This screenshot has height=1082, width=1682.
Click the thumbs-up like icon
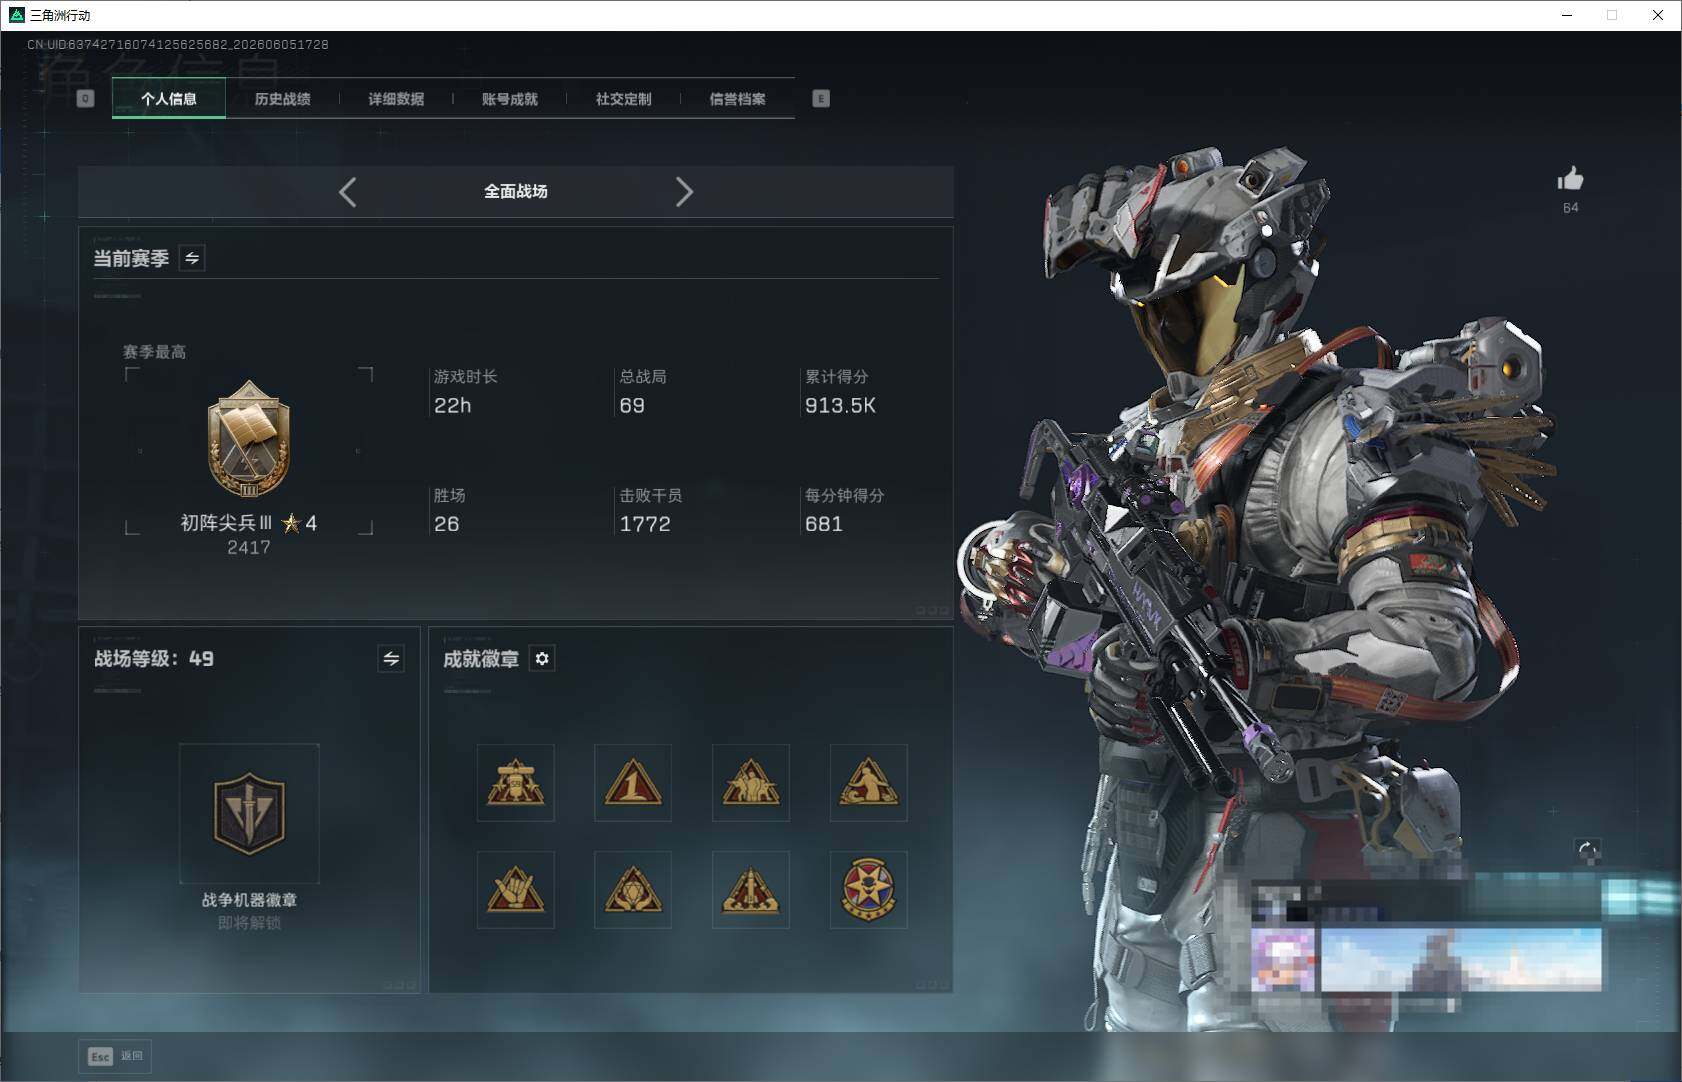click(1570, 179)
